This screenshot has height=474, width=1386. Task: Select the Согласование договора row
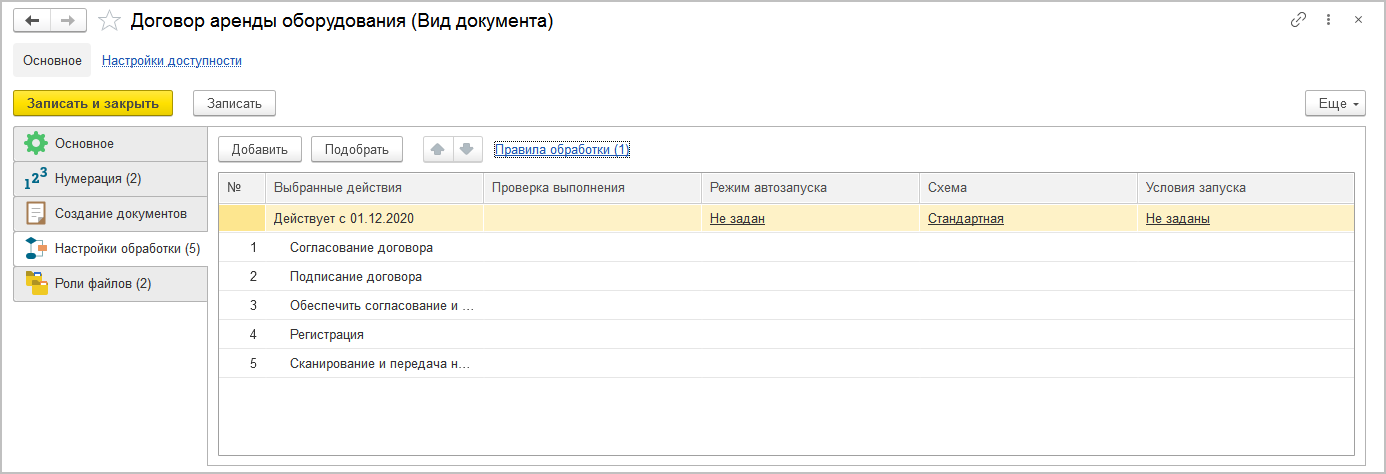click(361, 247)
